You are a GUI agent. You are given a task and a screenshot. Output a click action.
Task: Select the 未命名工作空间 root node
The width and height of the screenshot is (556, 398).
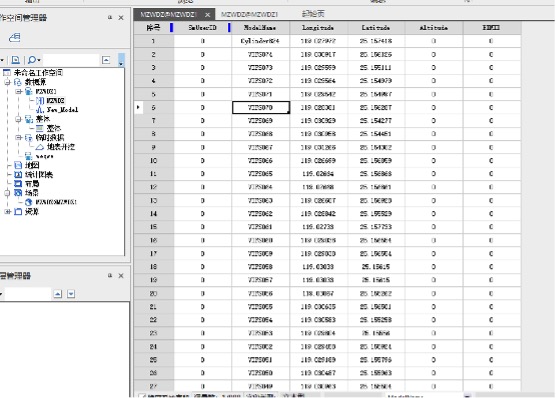tap(38, 73)
